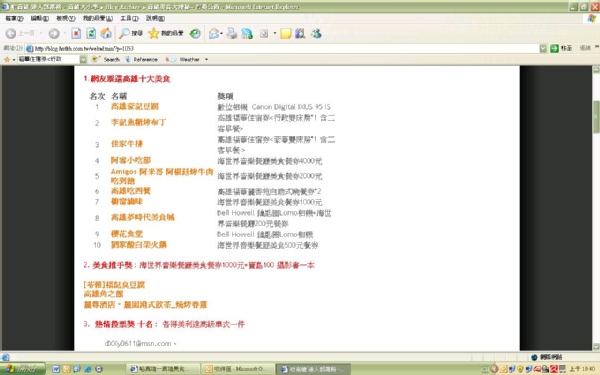The width and height of the screenshot is (600, 375).
Task: Click the first ranked restaurant link
Action: coord(135,106)
